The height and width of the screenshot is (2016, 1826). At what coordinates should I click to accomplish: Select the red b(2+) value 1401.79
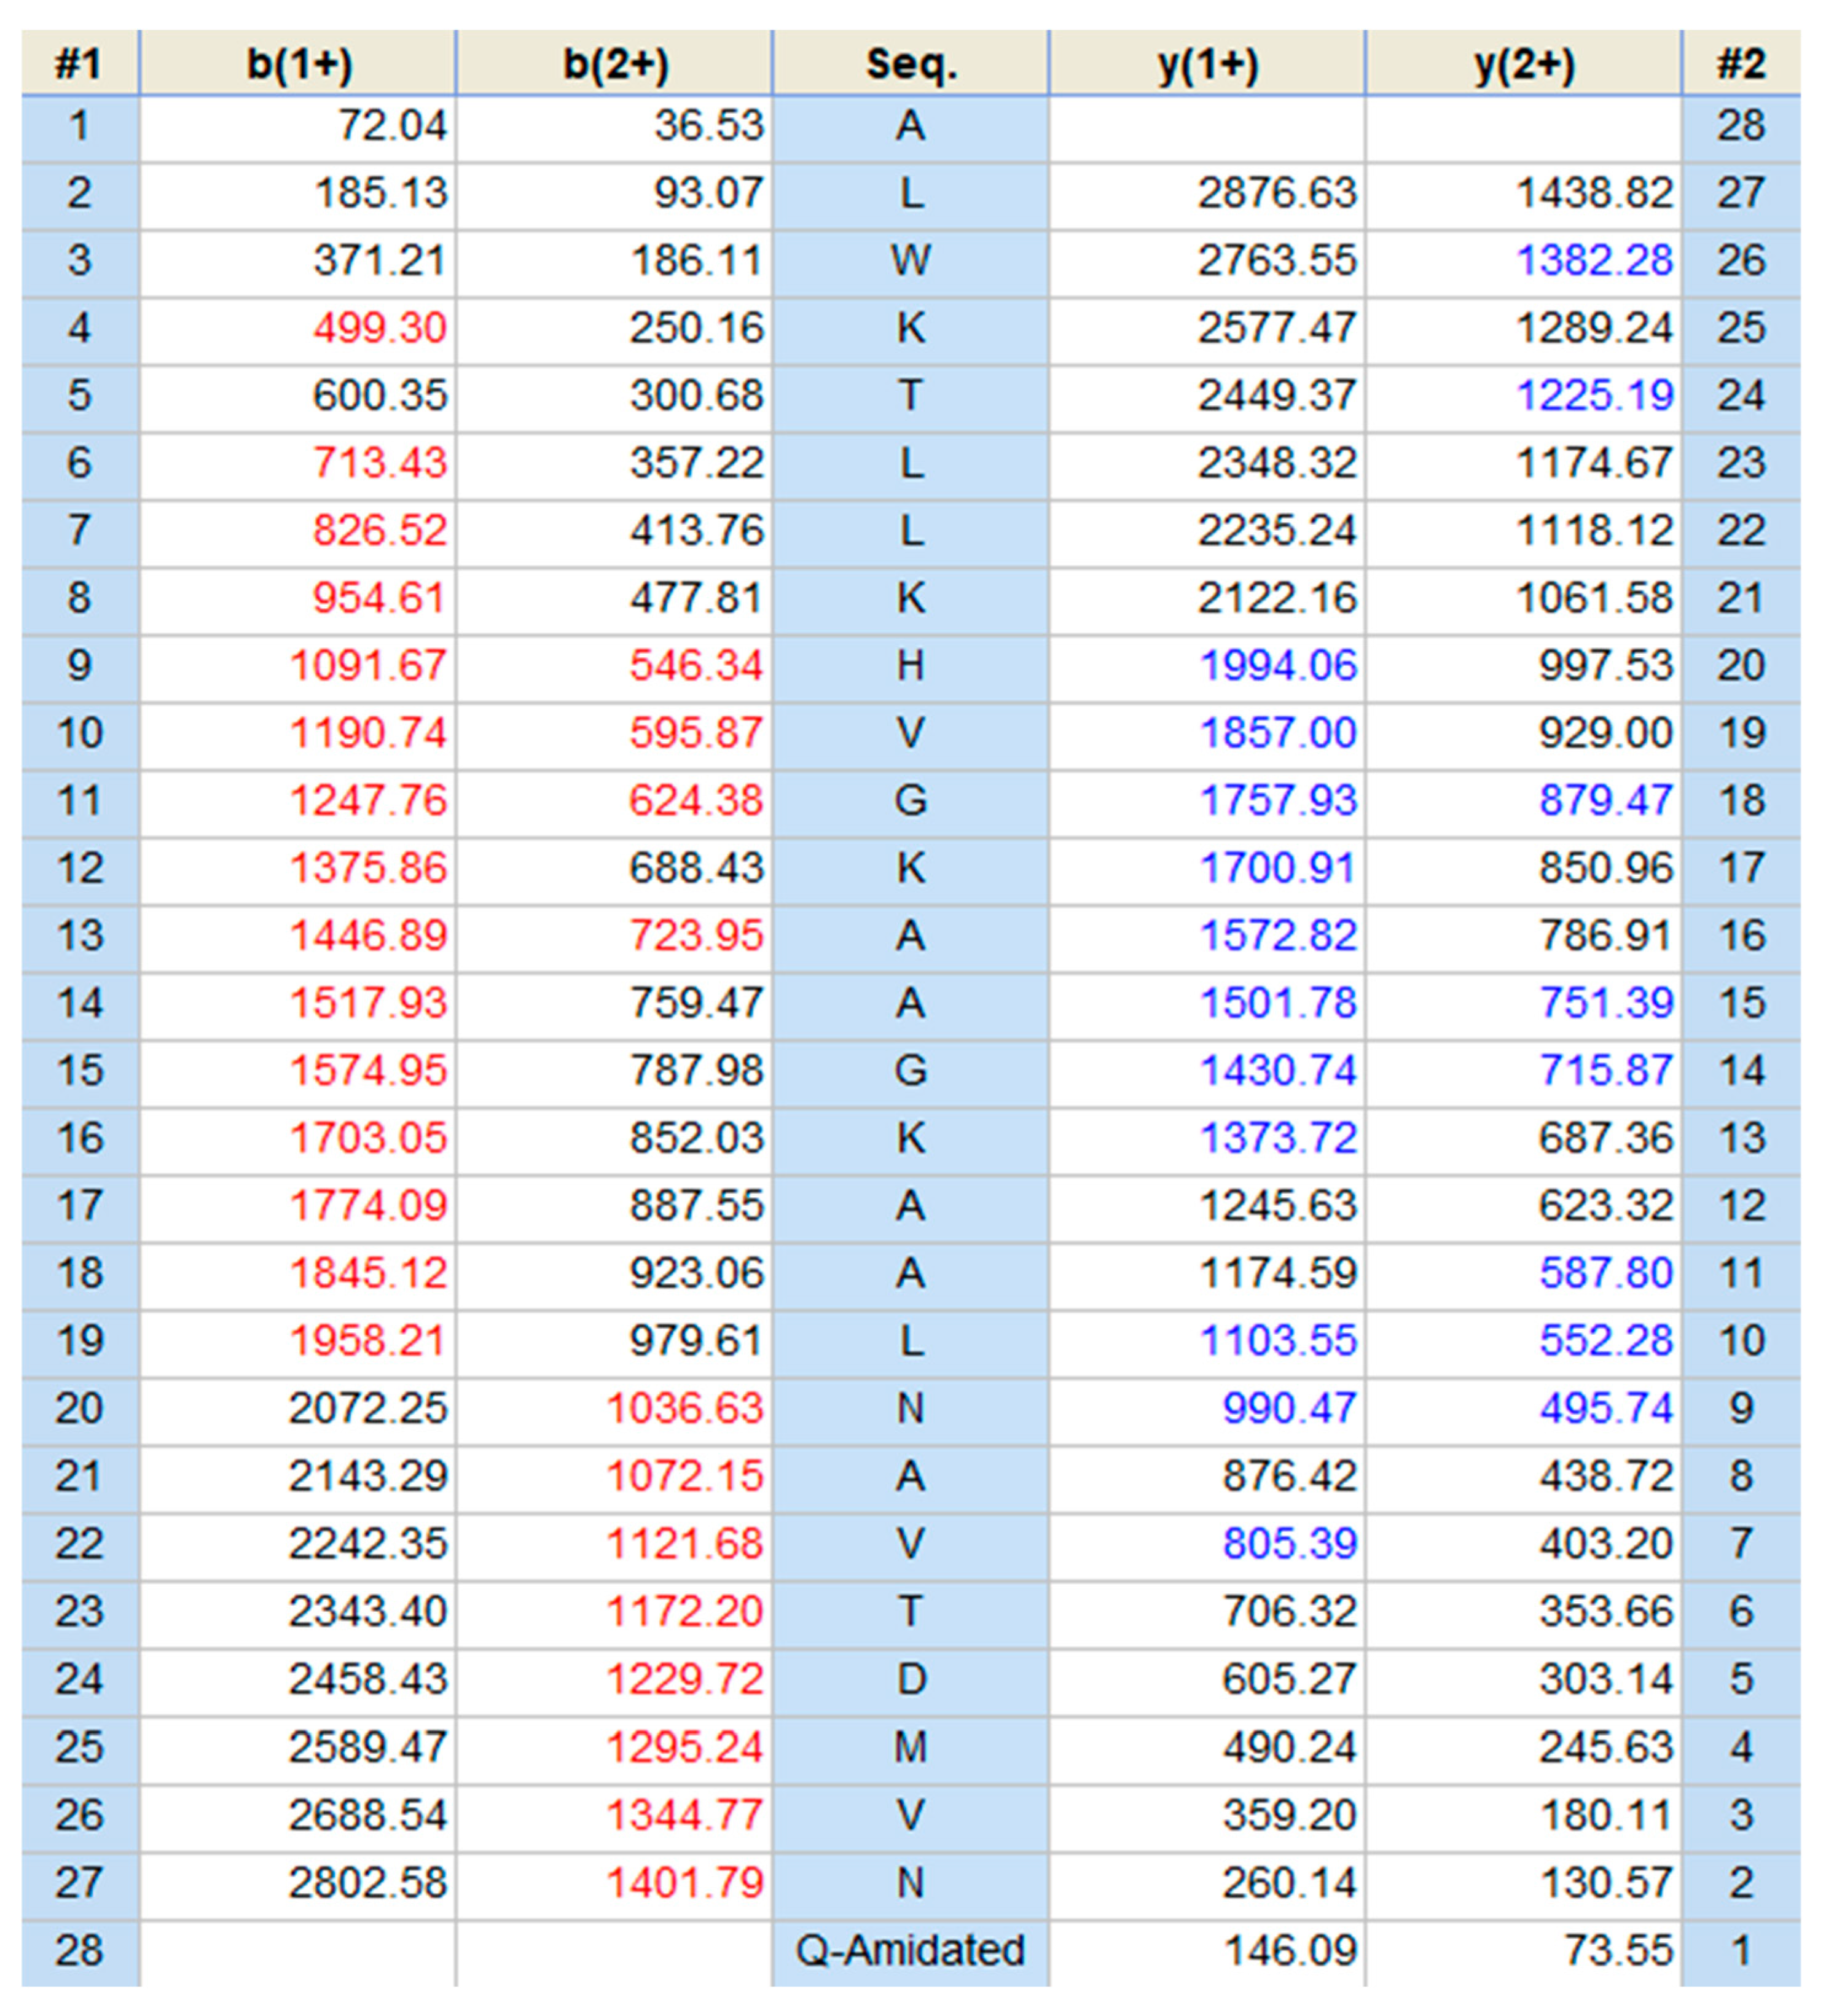684,1884
